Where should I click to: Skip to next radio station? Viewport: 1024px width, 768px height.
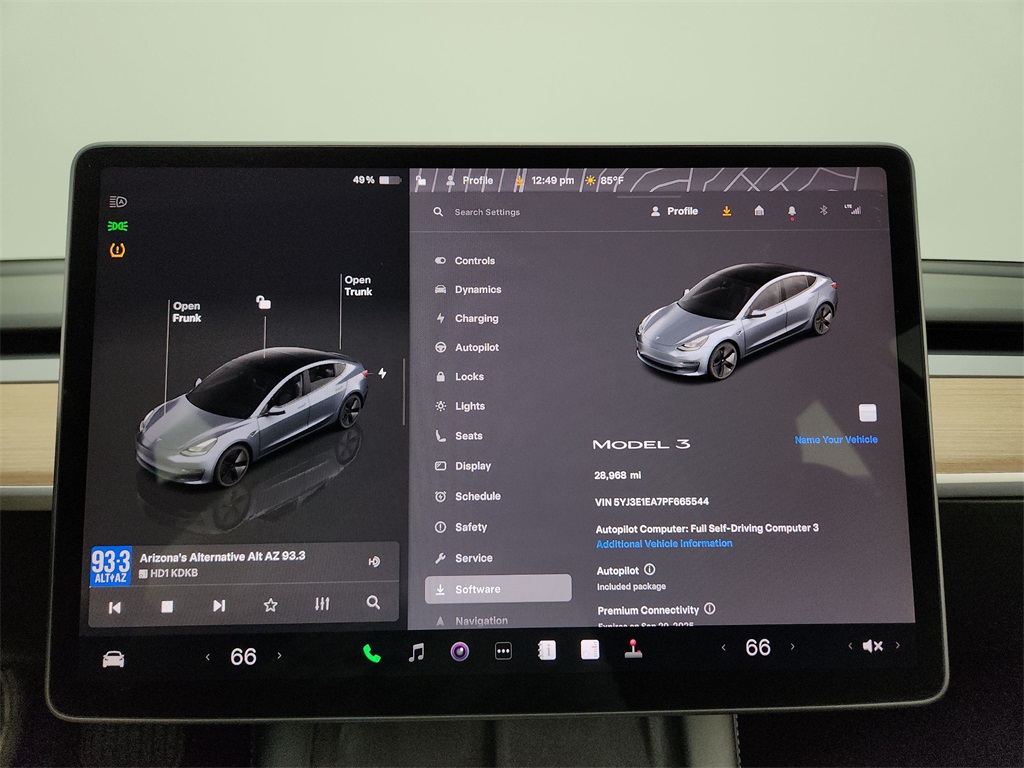(x=219, y=605)
